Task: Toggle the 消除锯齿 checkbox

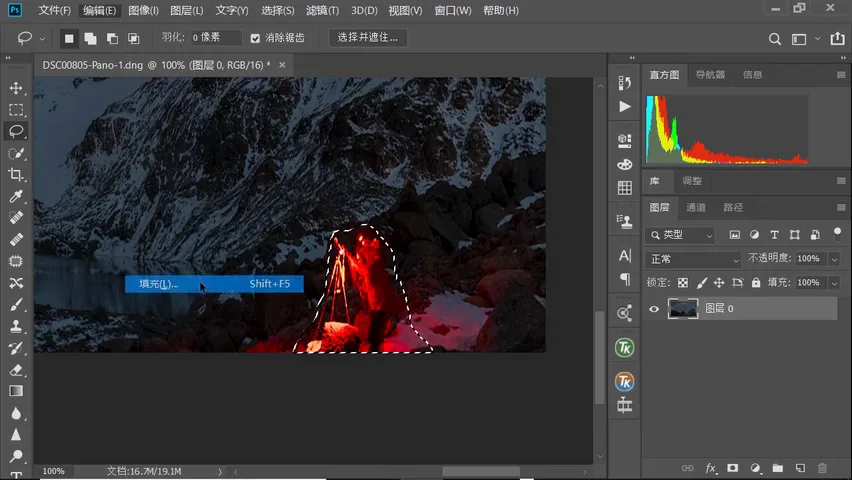Action: tap(255, 38)
